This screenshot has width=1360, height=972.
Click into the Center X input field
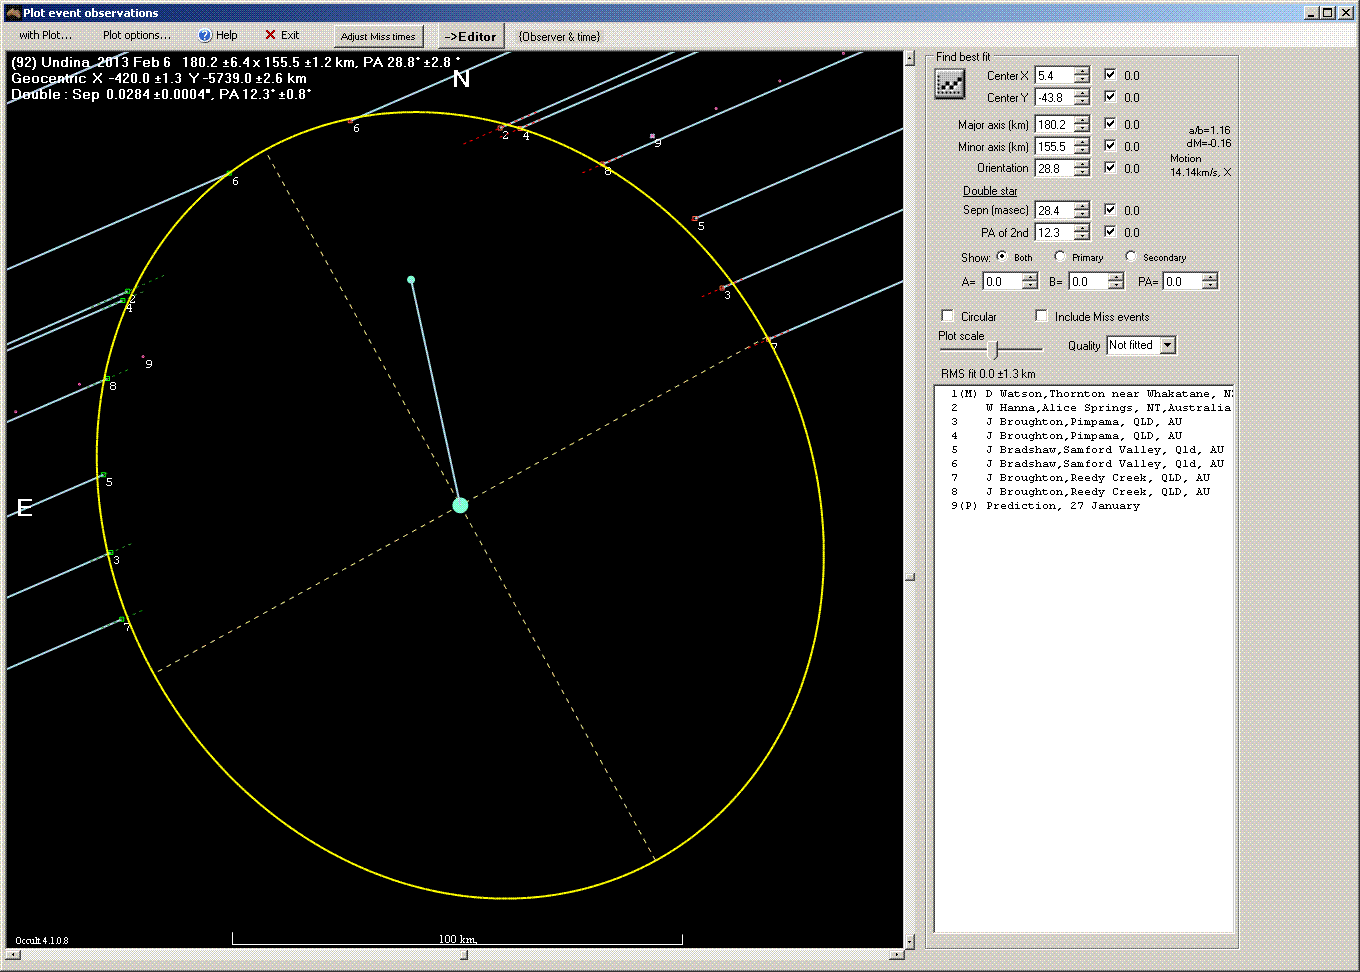point(1054,75)
